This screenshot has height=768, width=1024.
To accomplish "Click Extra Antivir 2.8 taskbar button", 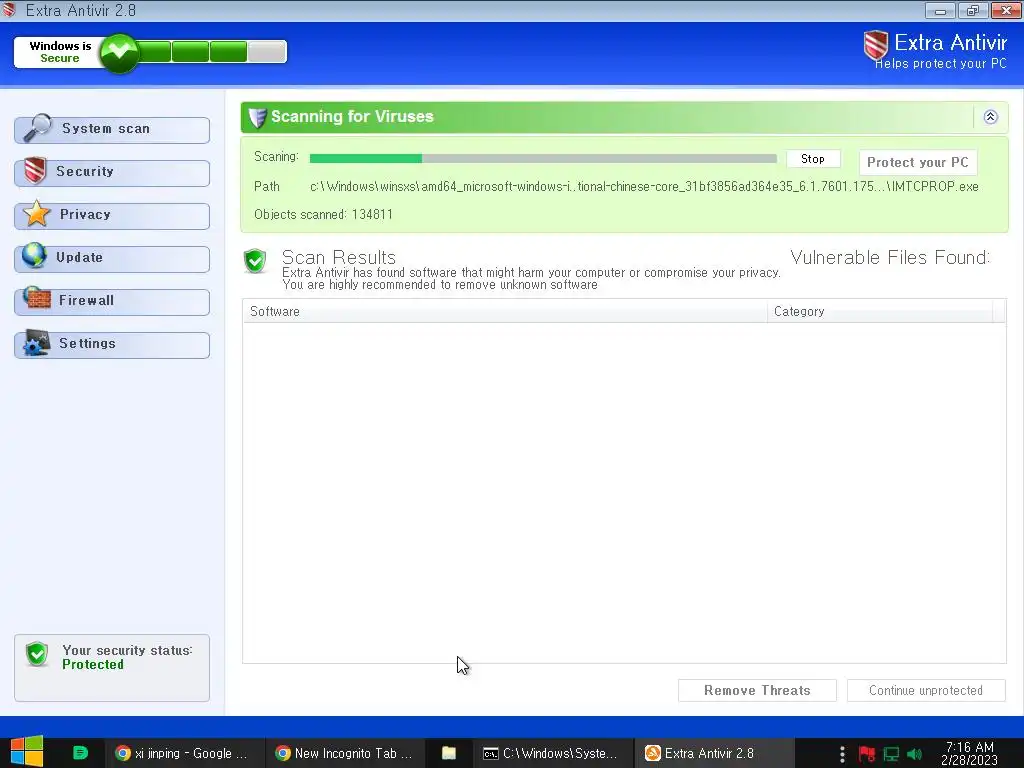I will coord(714,753).
